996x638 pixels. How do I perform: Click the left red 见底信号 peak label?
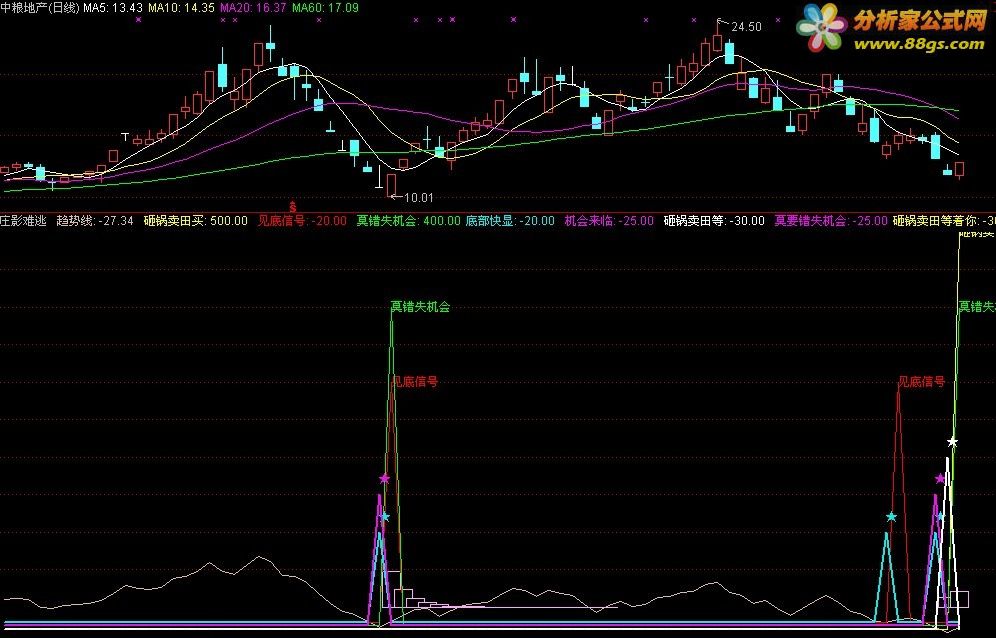pos(415,382)
